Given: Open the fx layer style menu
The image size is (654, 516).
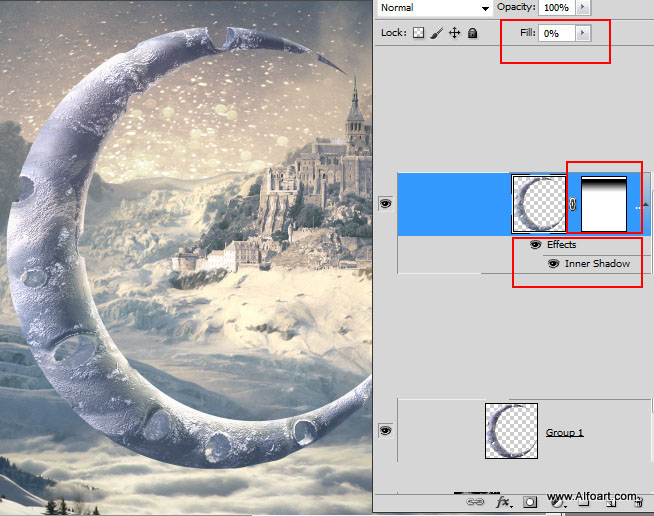Looking at the screenshot, I should pyautogui.click(x=503, y=502).
